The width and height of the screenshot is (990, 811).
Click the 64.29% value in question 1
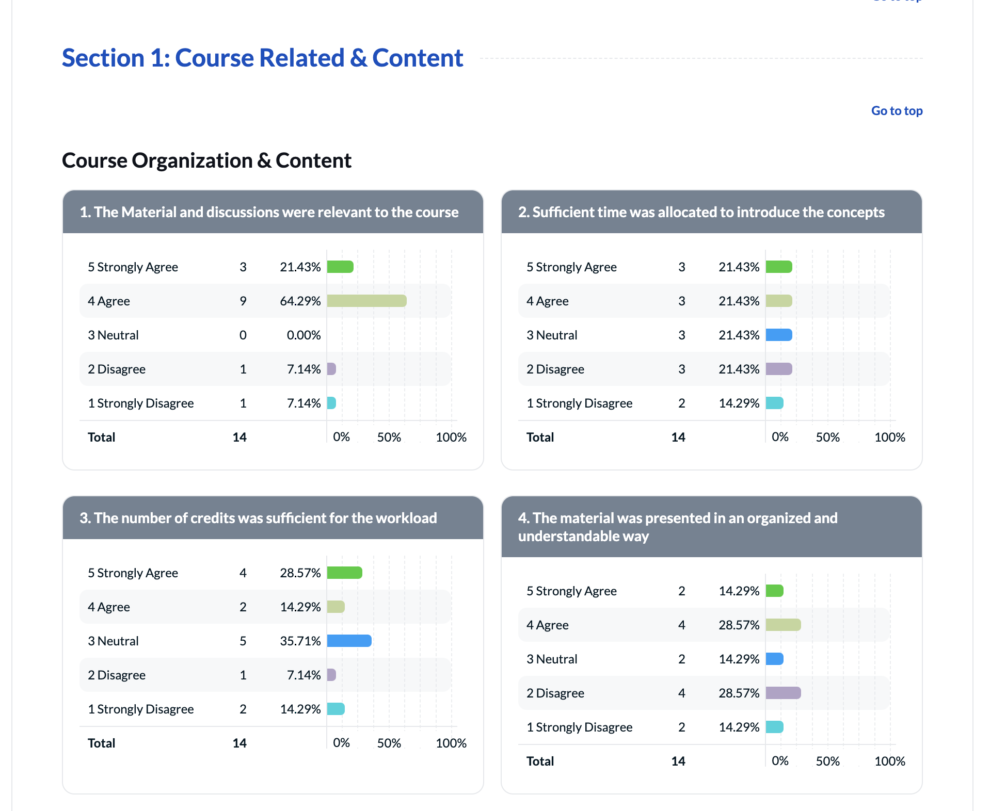(x=300, y=301)
